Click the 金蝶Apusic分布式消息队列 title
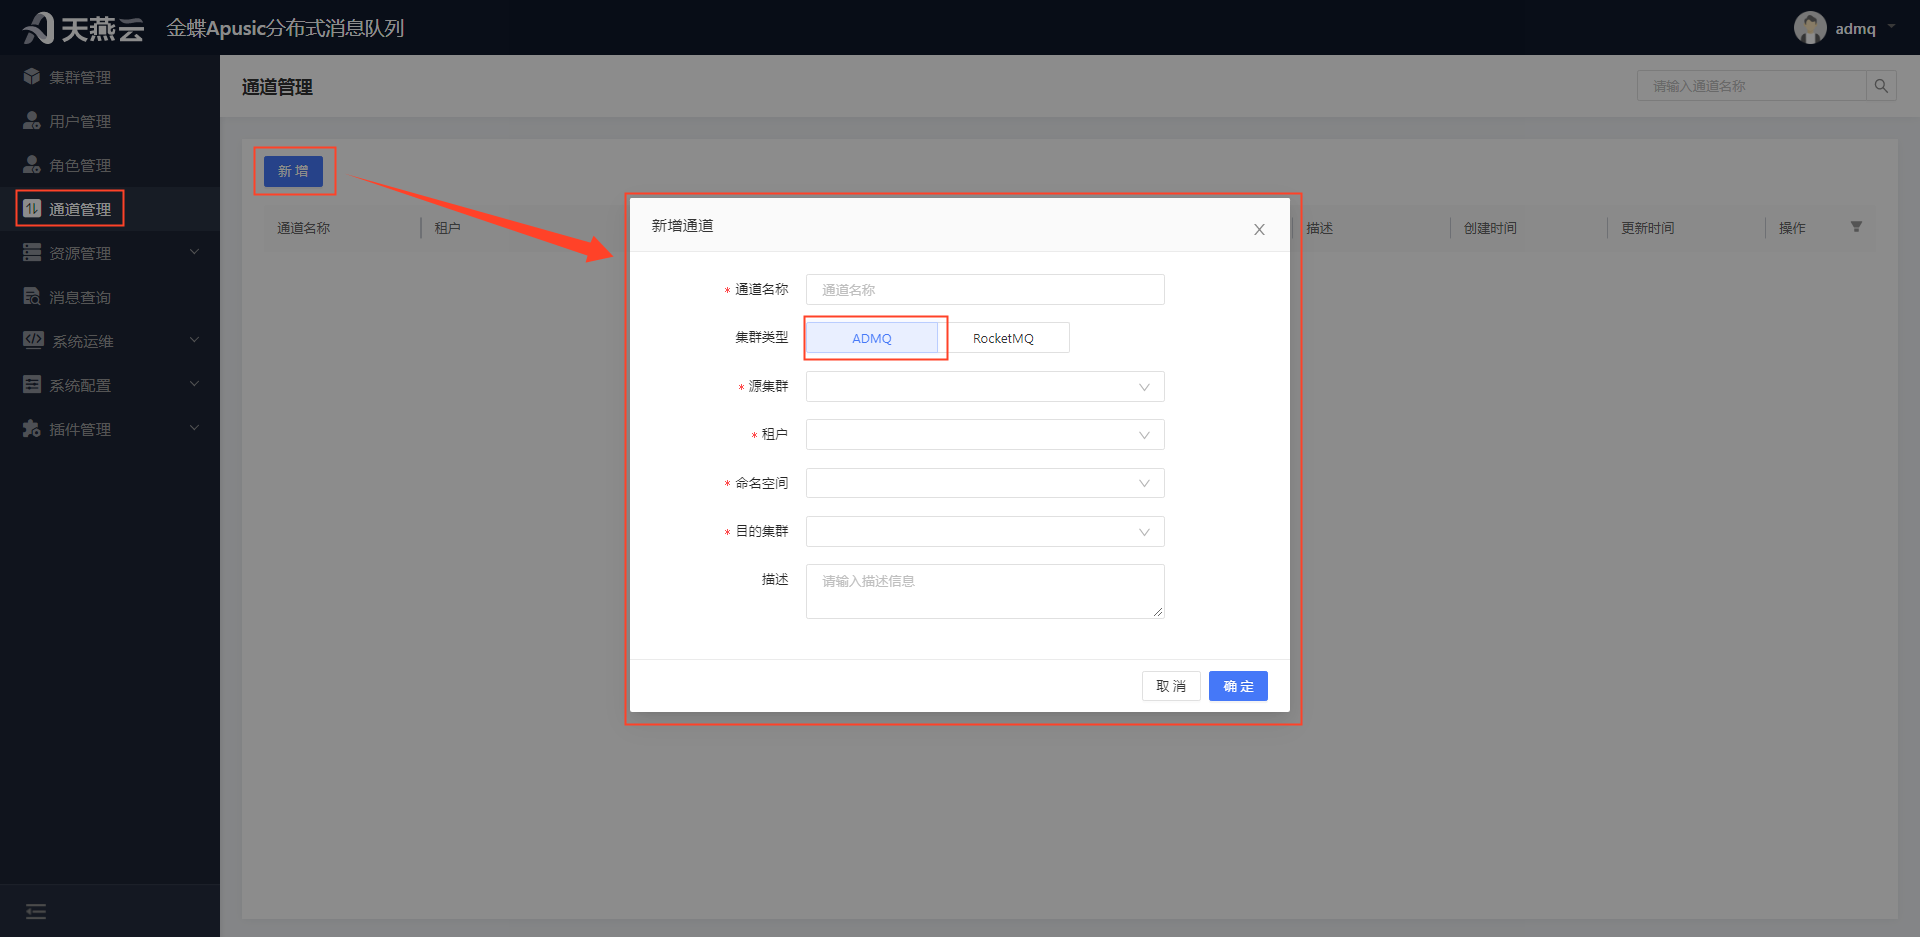1920x937 pixels. pos(285,28)
